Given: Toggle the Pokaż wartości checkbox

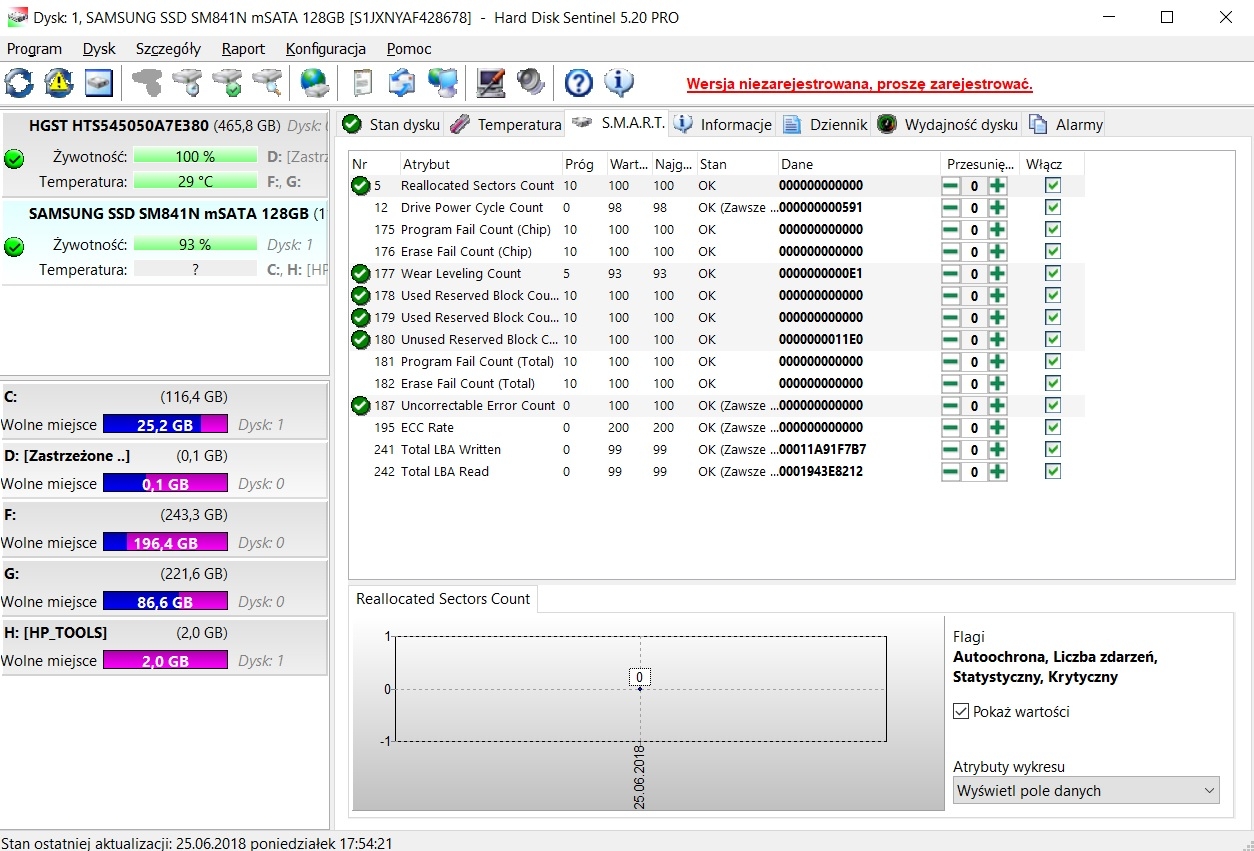Looking at the screenshot, I should click(x=961, y=712).
